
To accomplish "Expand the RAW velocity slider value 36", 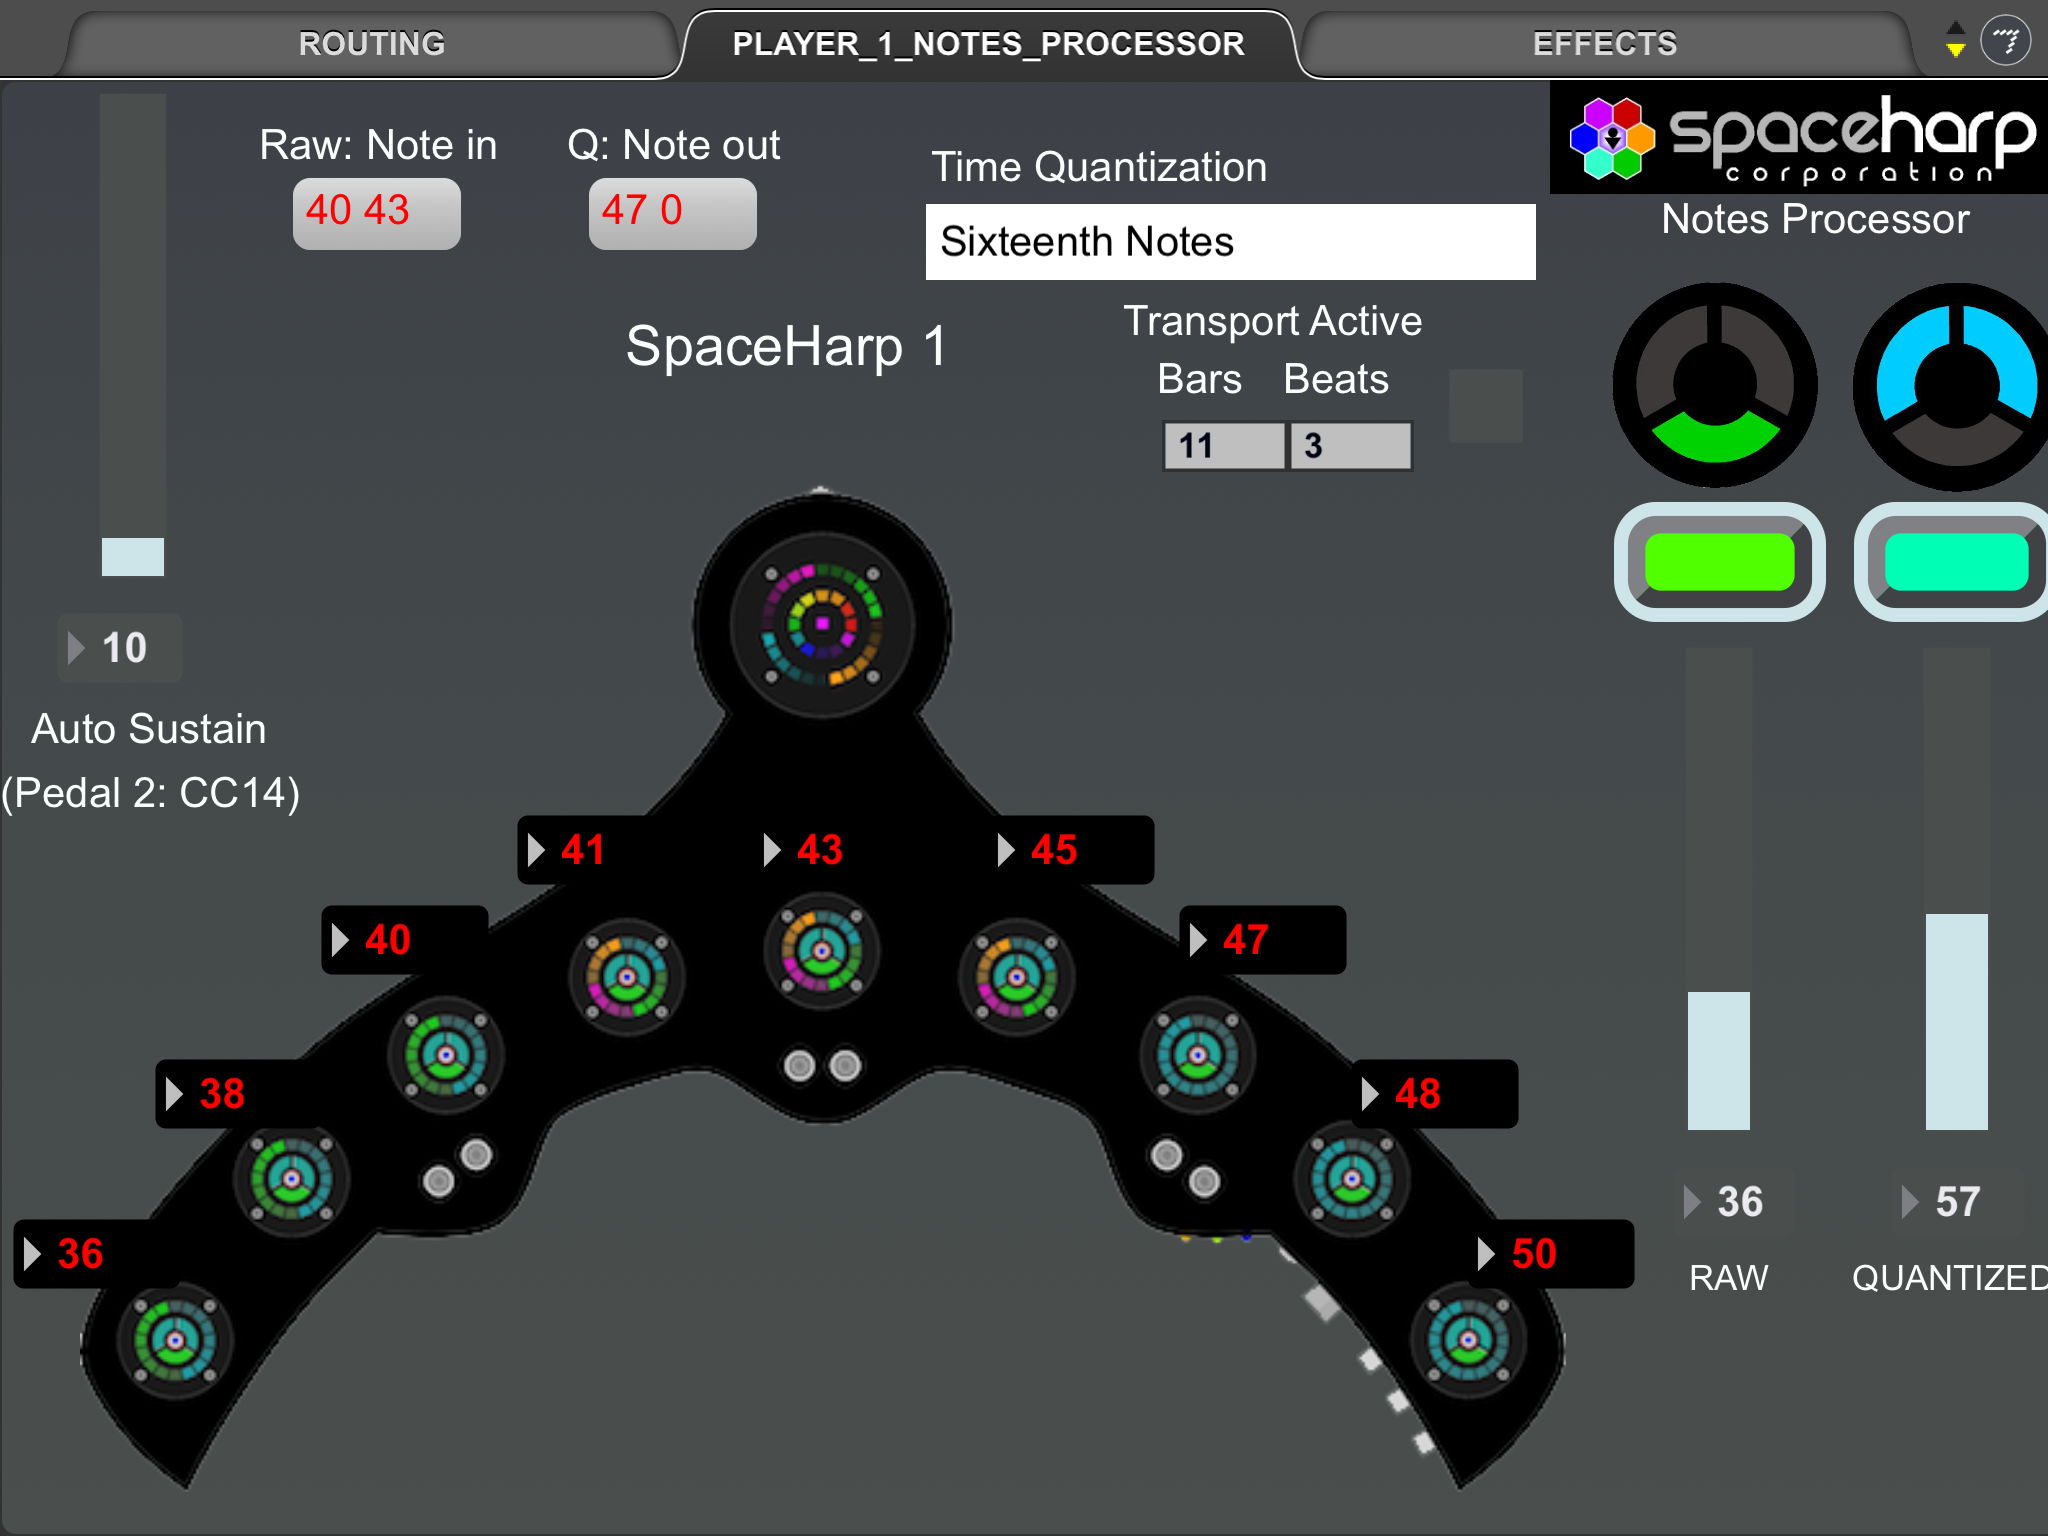I will (1692, 1197).
